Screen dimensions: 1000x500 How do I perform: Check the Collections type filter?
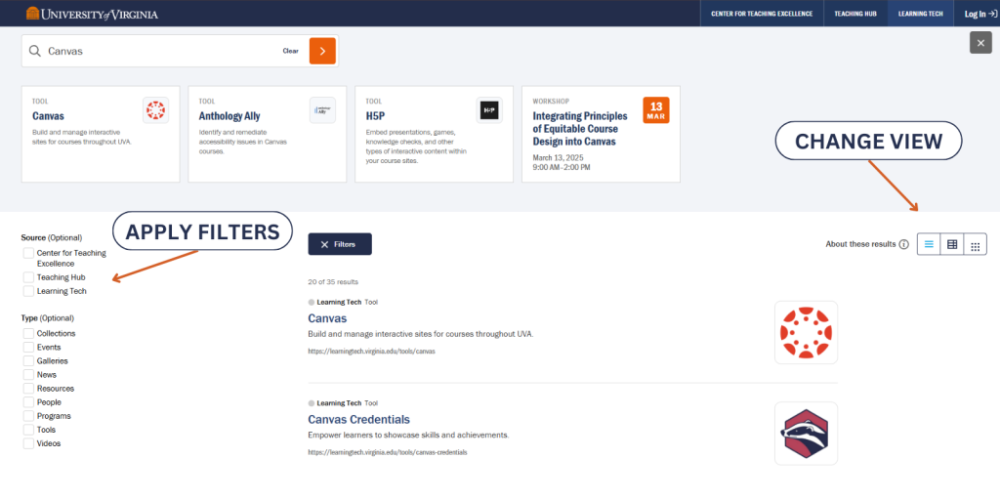(29, 334)
